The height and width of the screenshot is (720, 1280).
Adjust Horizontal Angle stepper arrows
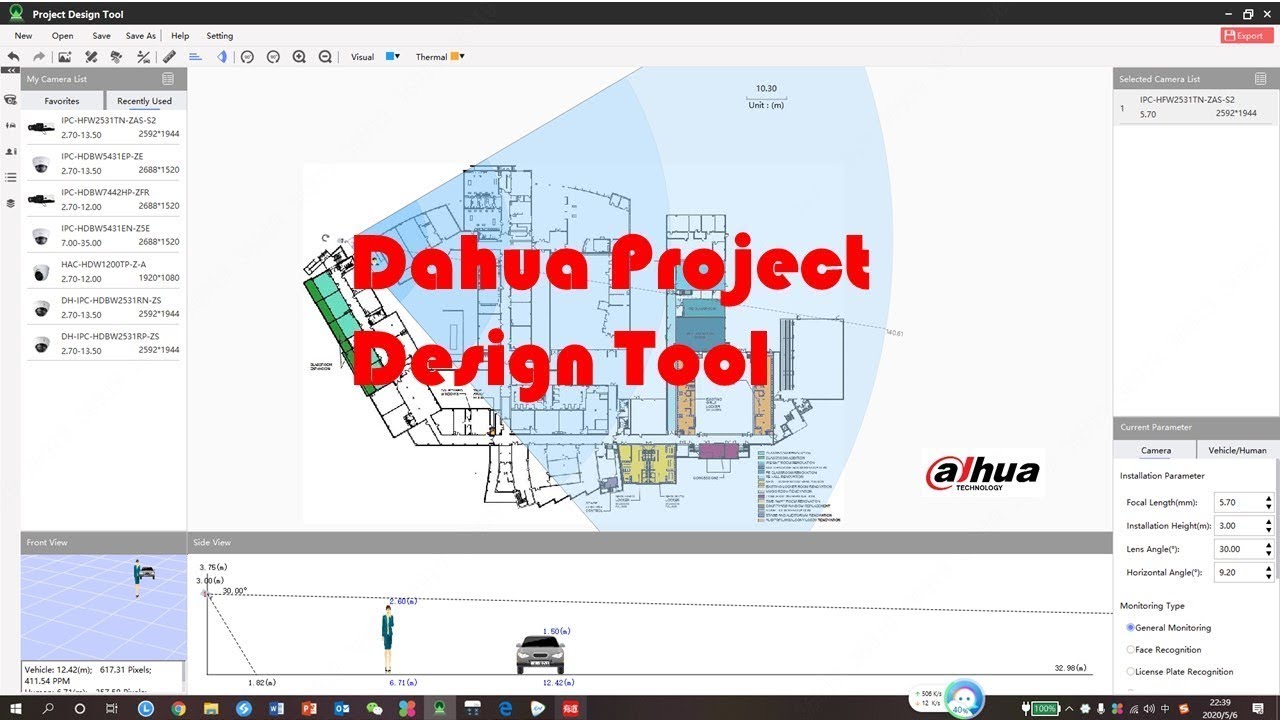(1269, 572)
